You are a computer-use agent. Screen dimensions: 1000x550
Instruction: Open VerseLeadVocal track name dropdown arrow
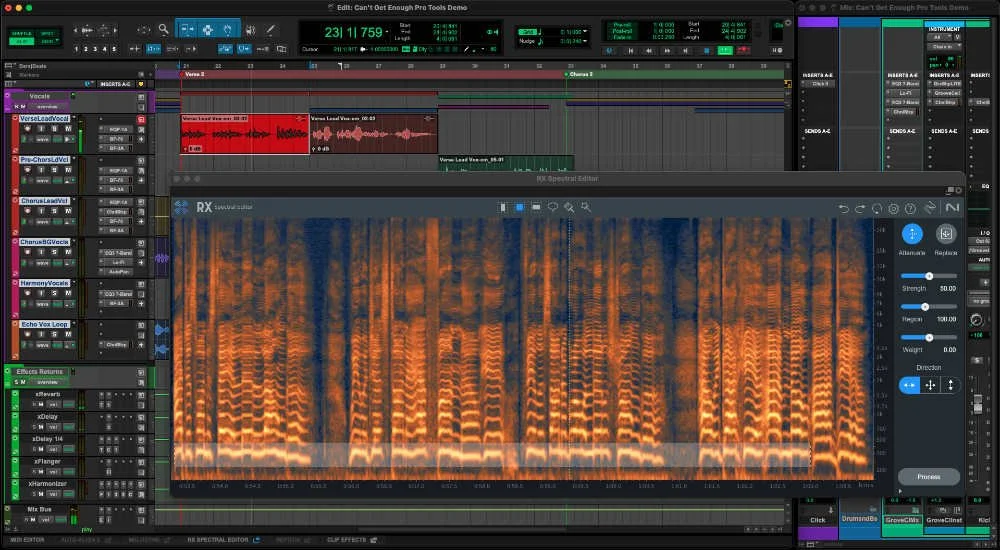(74, 118)
